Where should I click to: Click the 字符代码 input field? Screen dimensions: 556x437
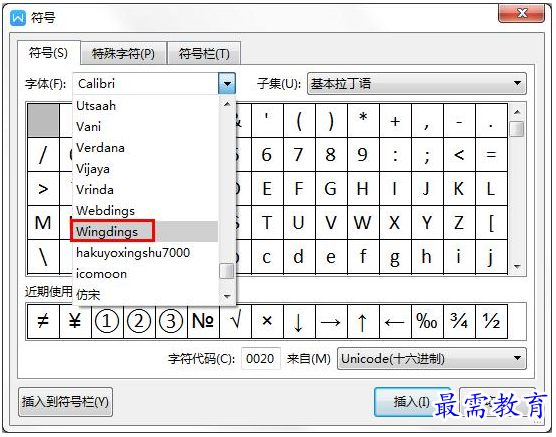[261, 359]
